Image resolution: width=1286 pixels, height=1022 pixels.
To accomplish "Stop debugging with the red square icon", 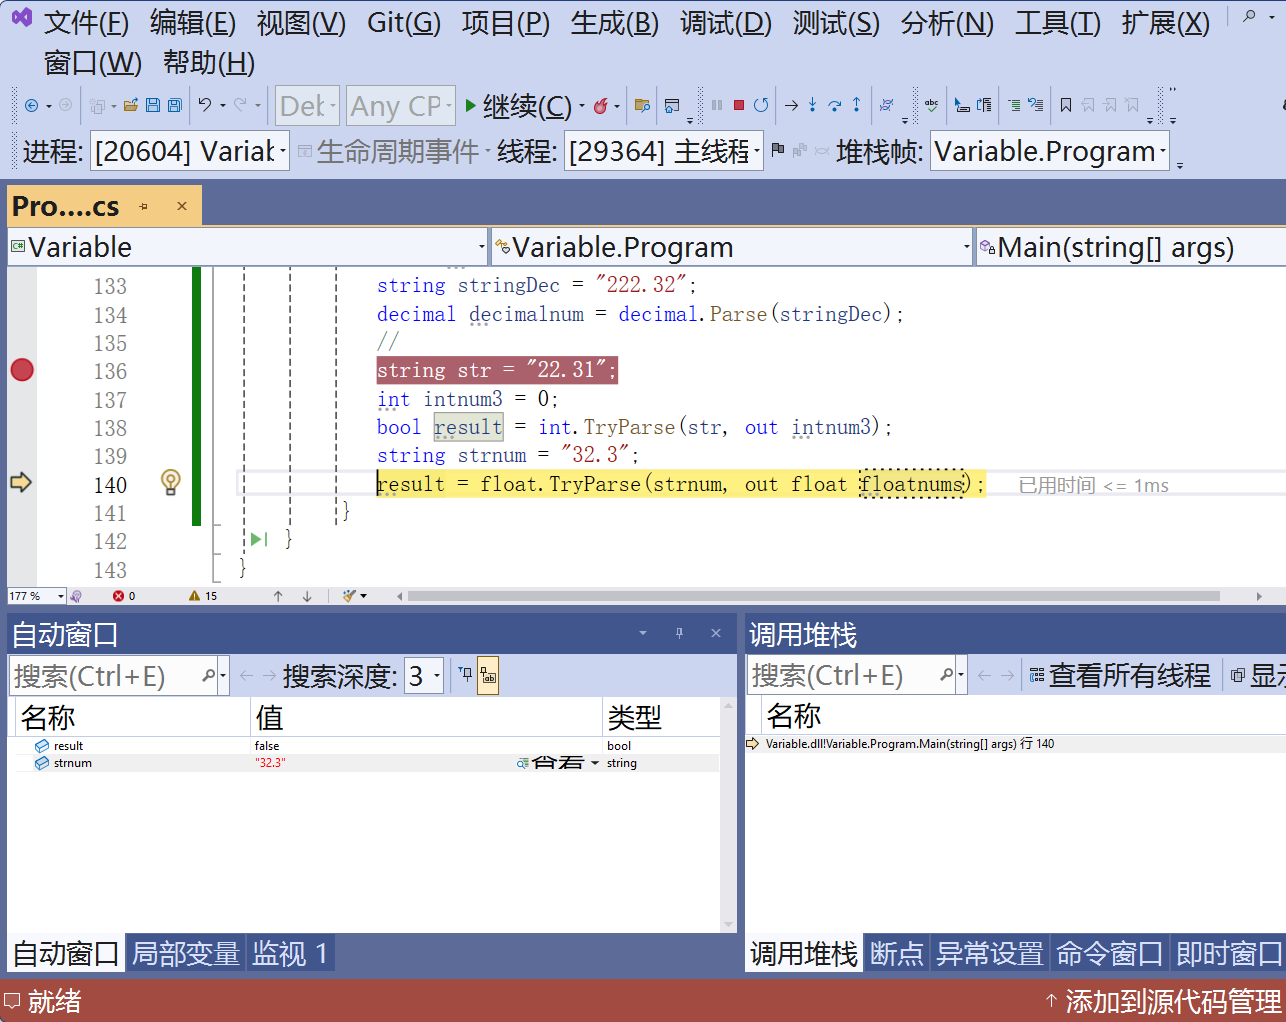I will (739, 104).
